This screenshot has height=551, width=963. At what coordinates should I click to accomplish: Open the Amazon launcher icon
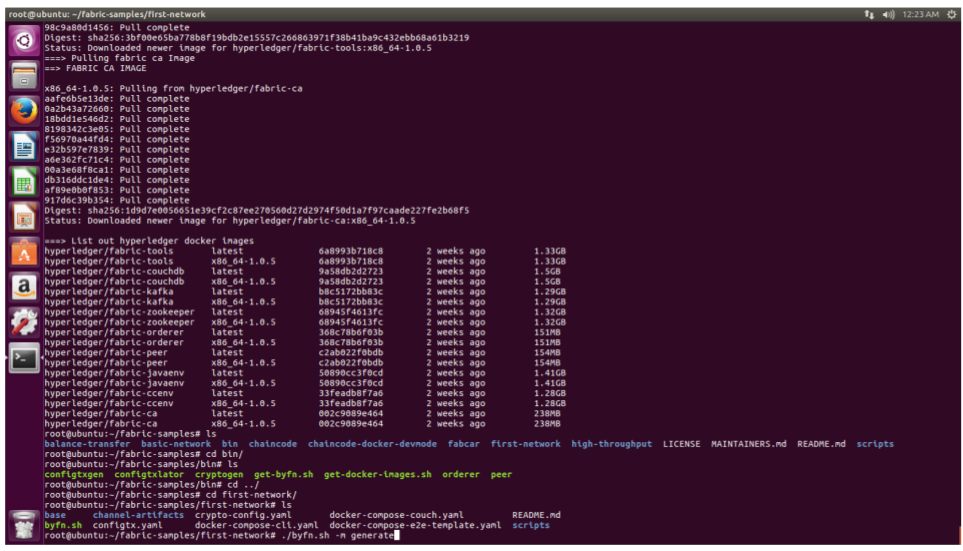coord(24,287)
